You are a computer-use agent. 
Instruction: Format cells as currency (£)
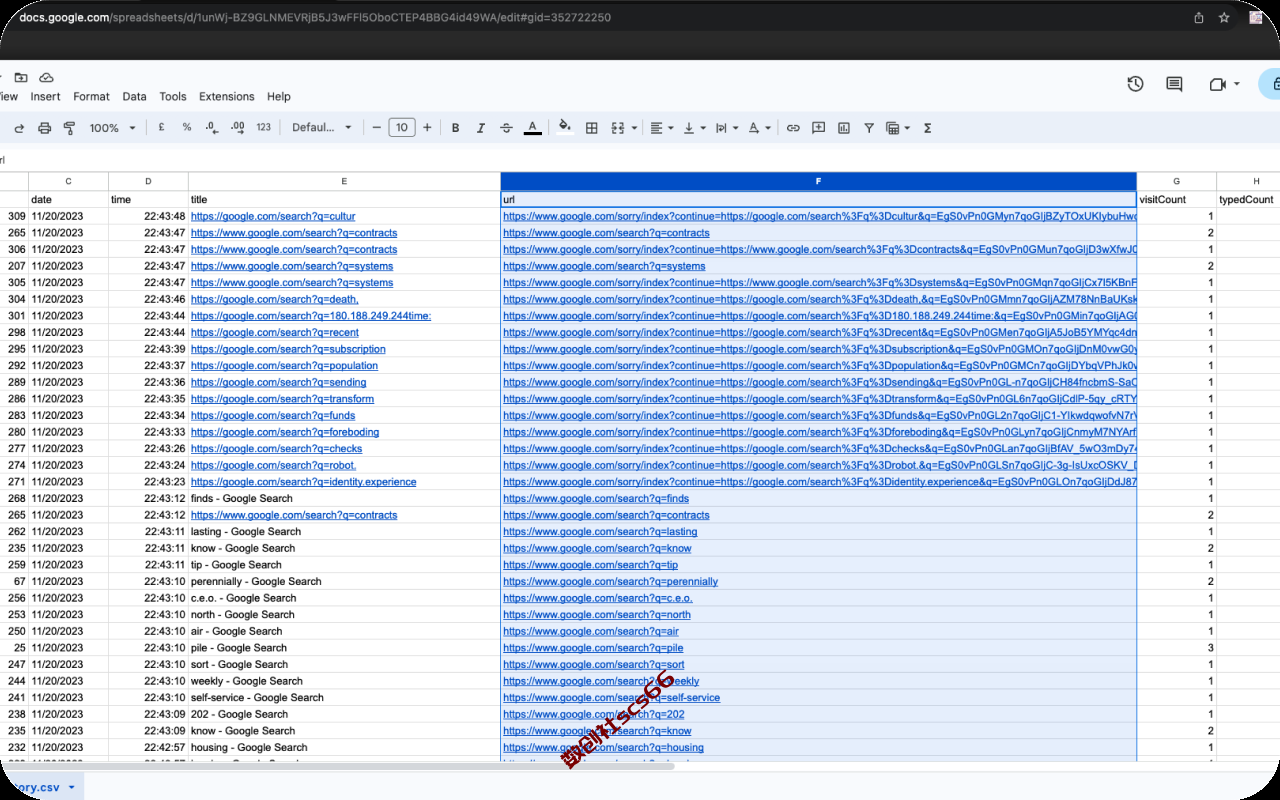(162, 128)
